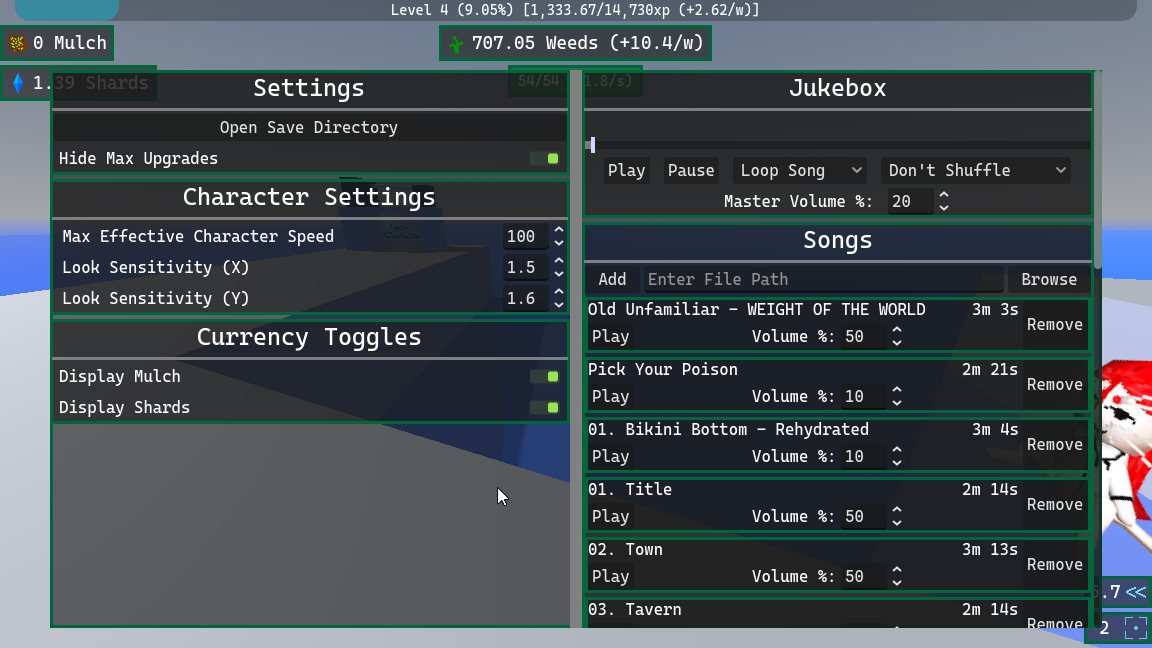Toggle the Display Mulch switch
This screenshot has height=648, width=1152.
(545, 377)
